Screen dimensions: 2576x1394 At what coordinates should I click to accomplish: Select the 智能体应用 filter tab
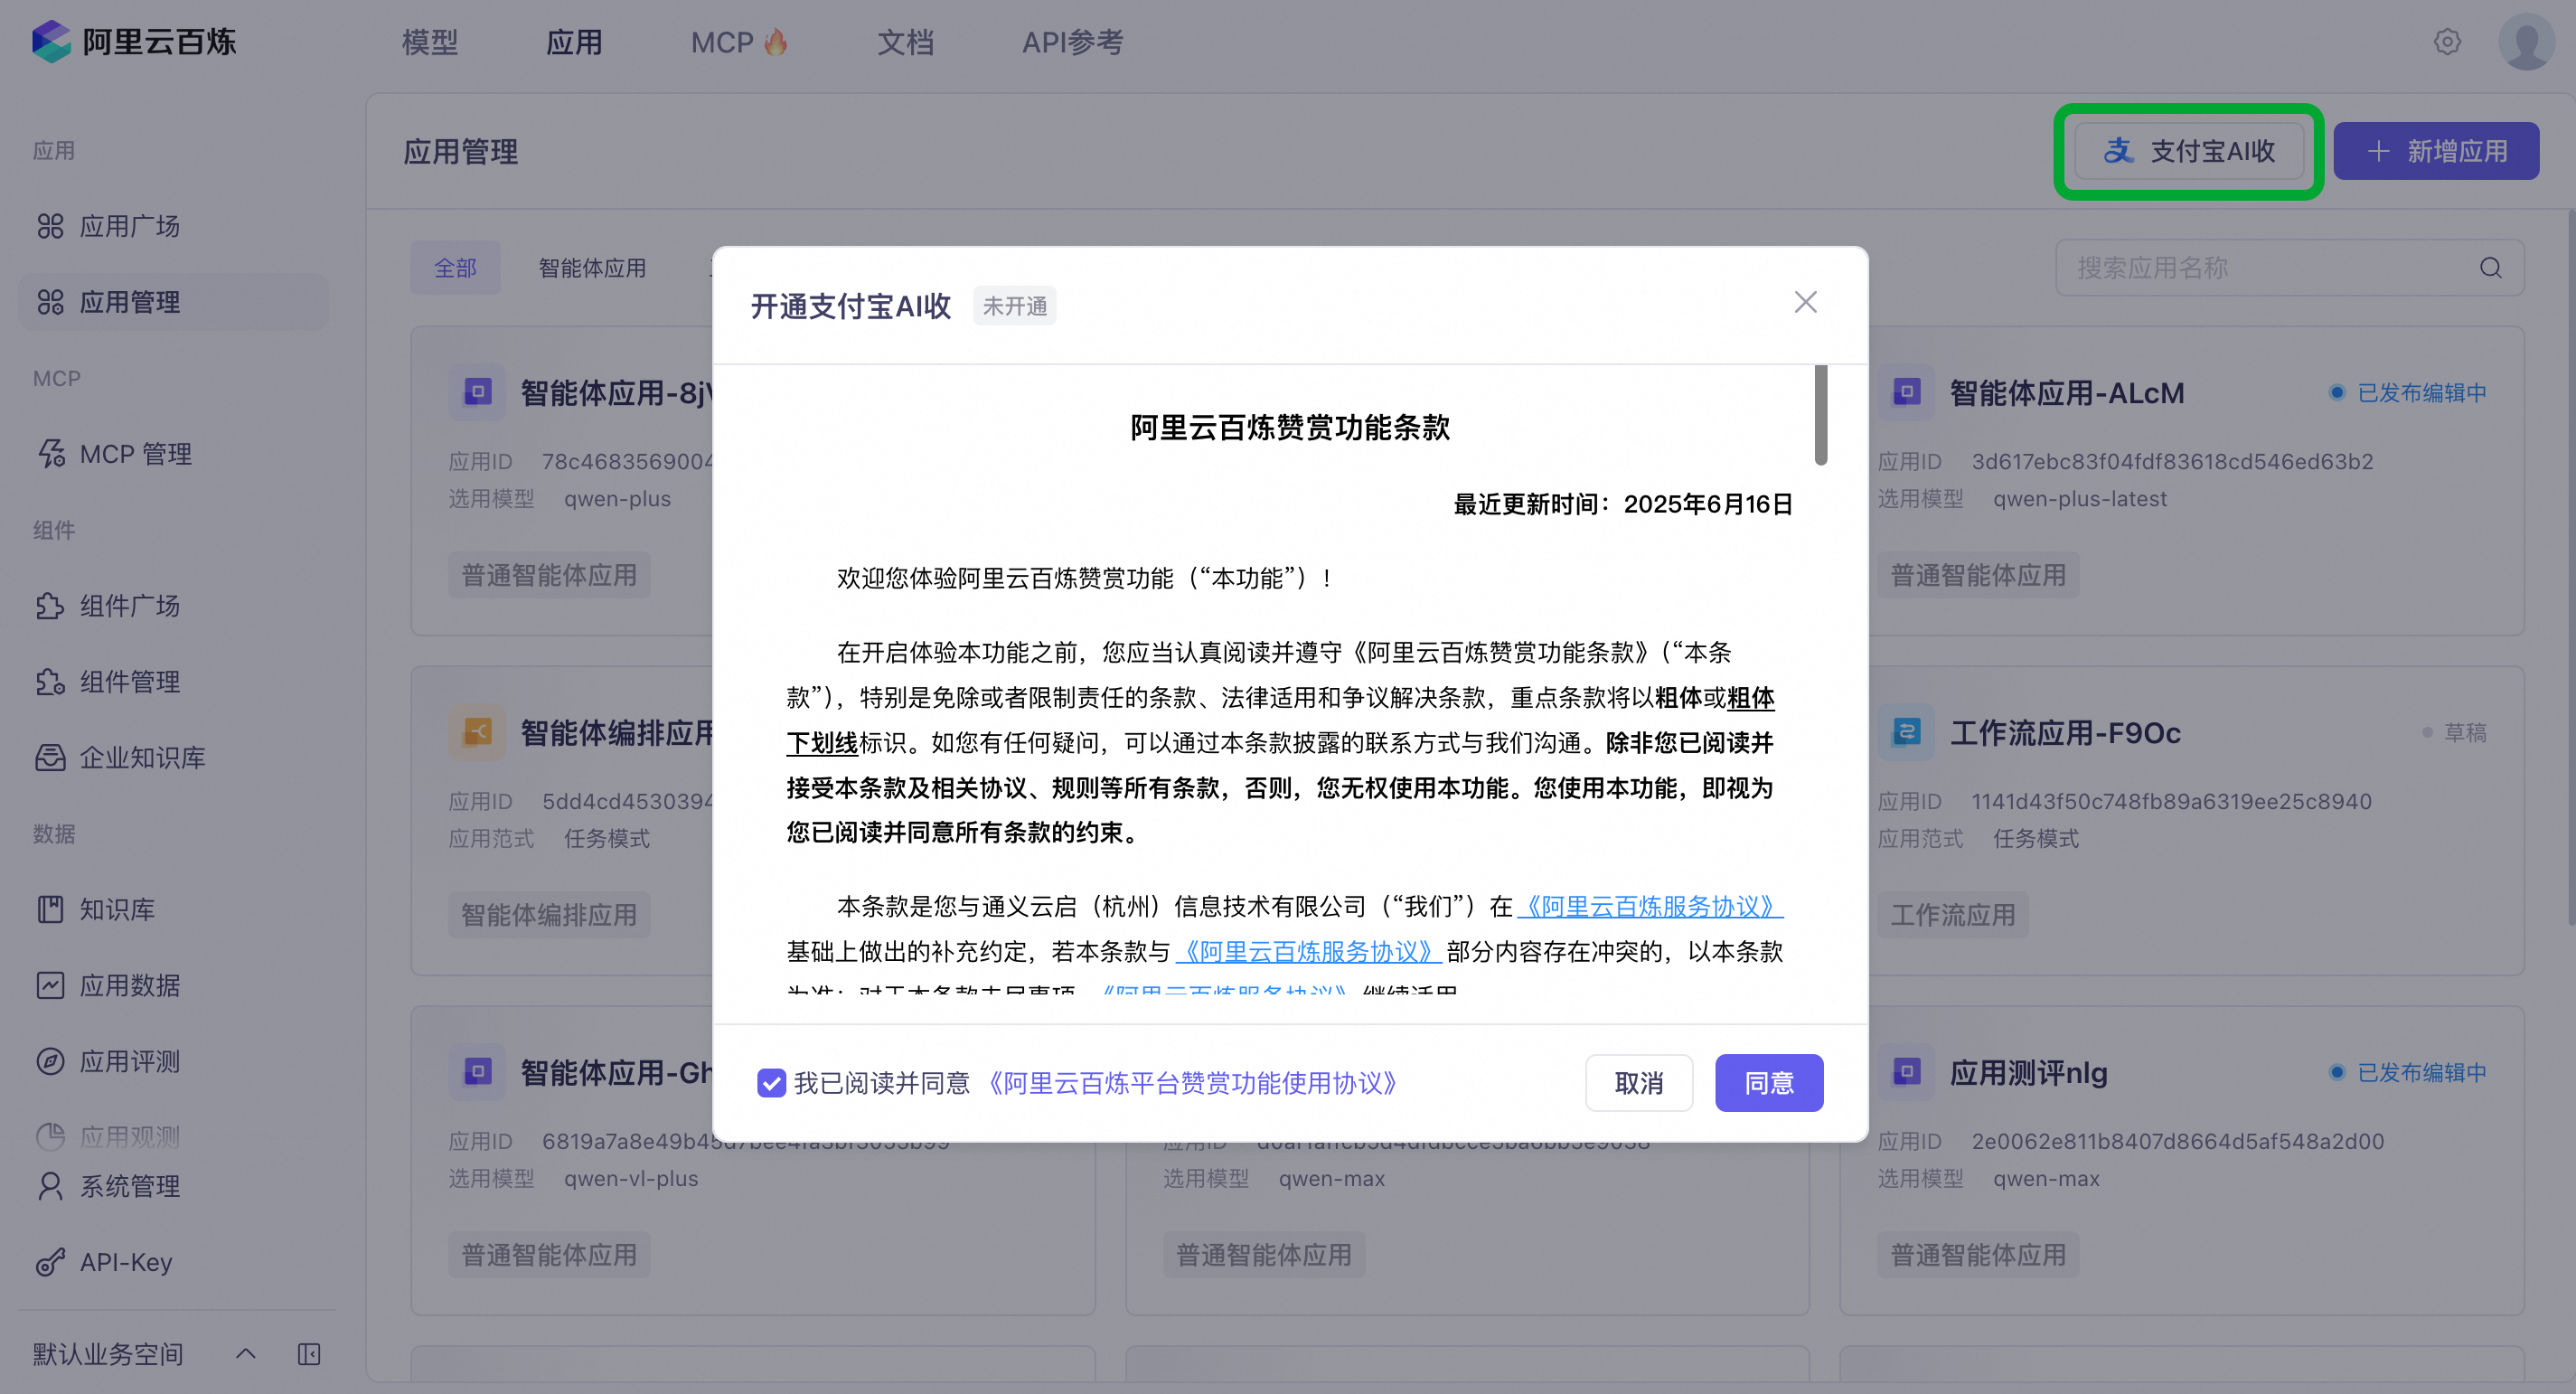[592, 268]
